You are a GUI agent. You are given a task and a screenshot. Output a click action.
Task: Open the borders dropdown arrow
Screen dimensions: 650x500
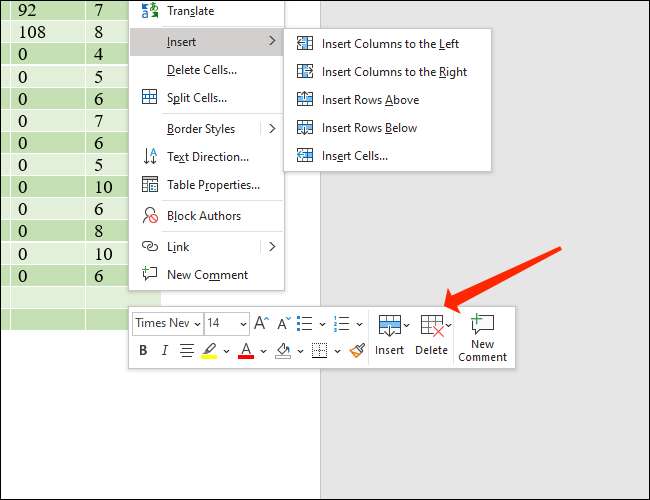click(338, 351)
